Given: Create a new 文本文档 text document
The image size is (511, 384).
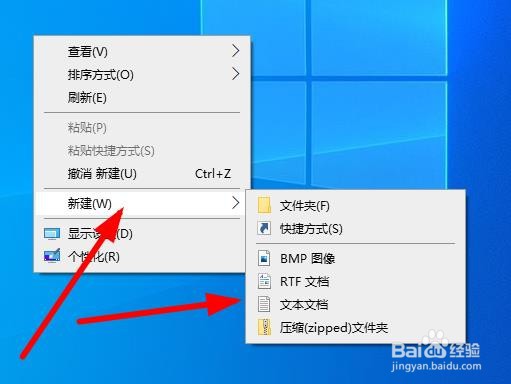Looking at the screenshot, I should pos(355,305).
